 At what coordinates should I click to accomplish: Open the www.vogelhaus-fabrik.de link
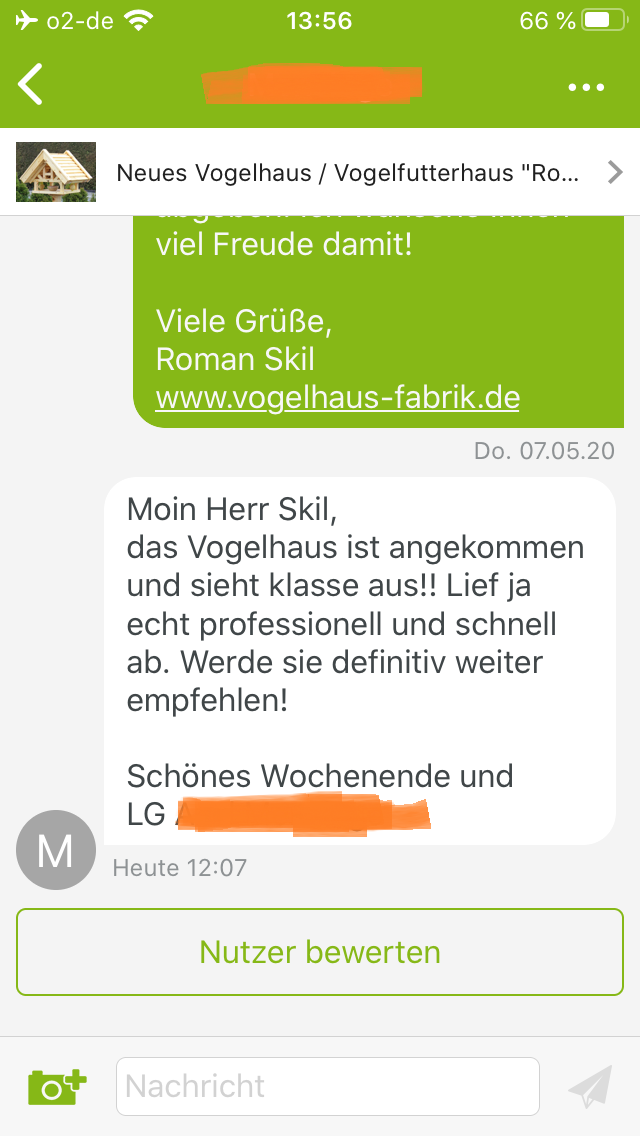(337, 398)
